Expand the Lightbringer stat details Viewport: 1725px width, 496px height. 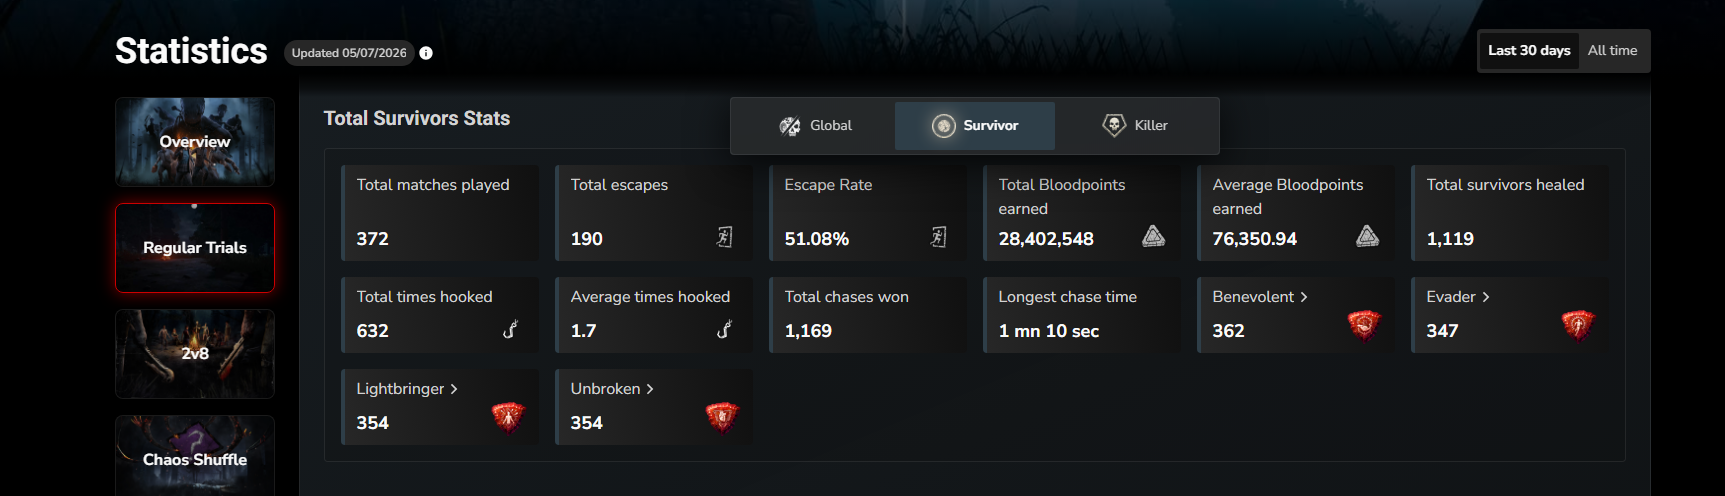coord(407,389)
